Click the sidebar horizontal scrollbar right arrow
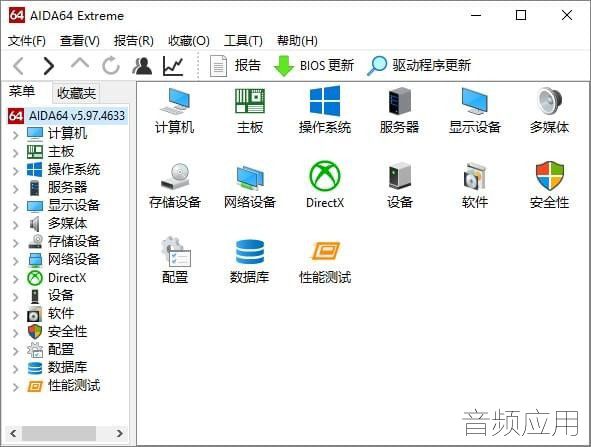Viewport: 591px width, 447px height. point(119,433)
